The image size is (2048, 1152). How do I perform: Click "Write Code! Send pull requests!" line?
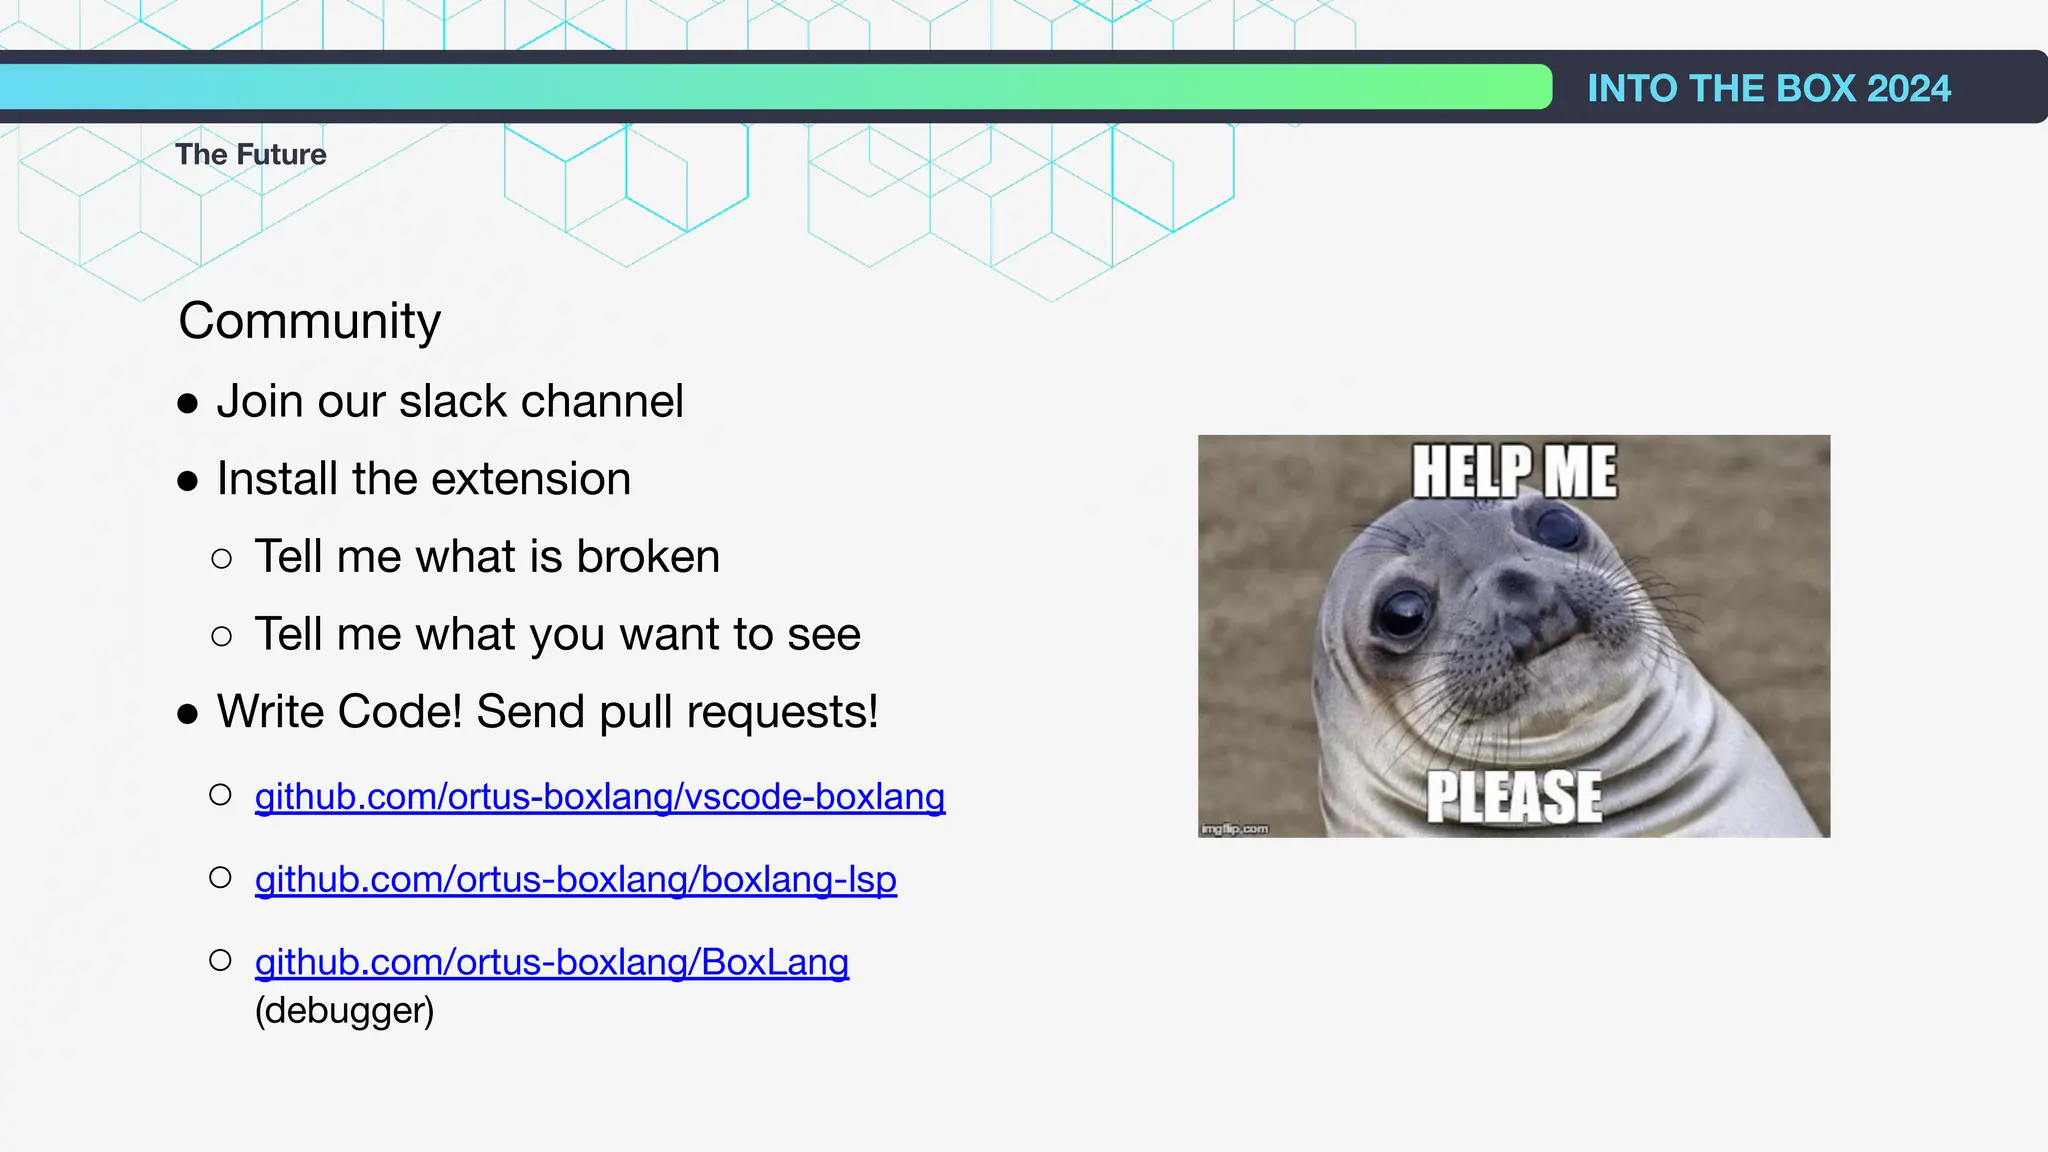pyautogui.click(x=547, y=712)
